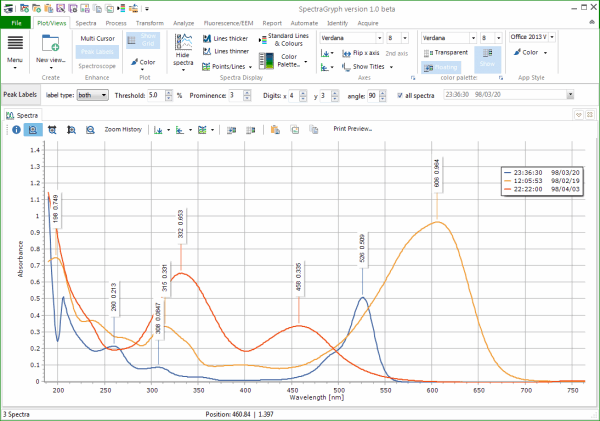
Task: Toggle the Show Grid button
Action: pyautogui.click(x=143, y=40)
